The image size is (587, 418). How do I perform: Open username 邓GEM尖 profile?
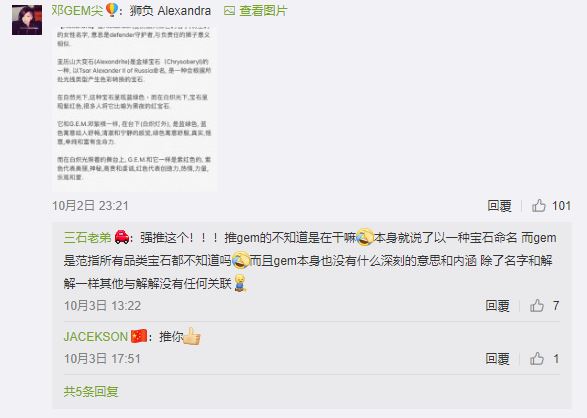click(x=77, y=10)
